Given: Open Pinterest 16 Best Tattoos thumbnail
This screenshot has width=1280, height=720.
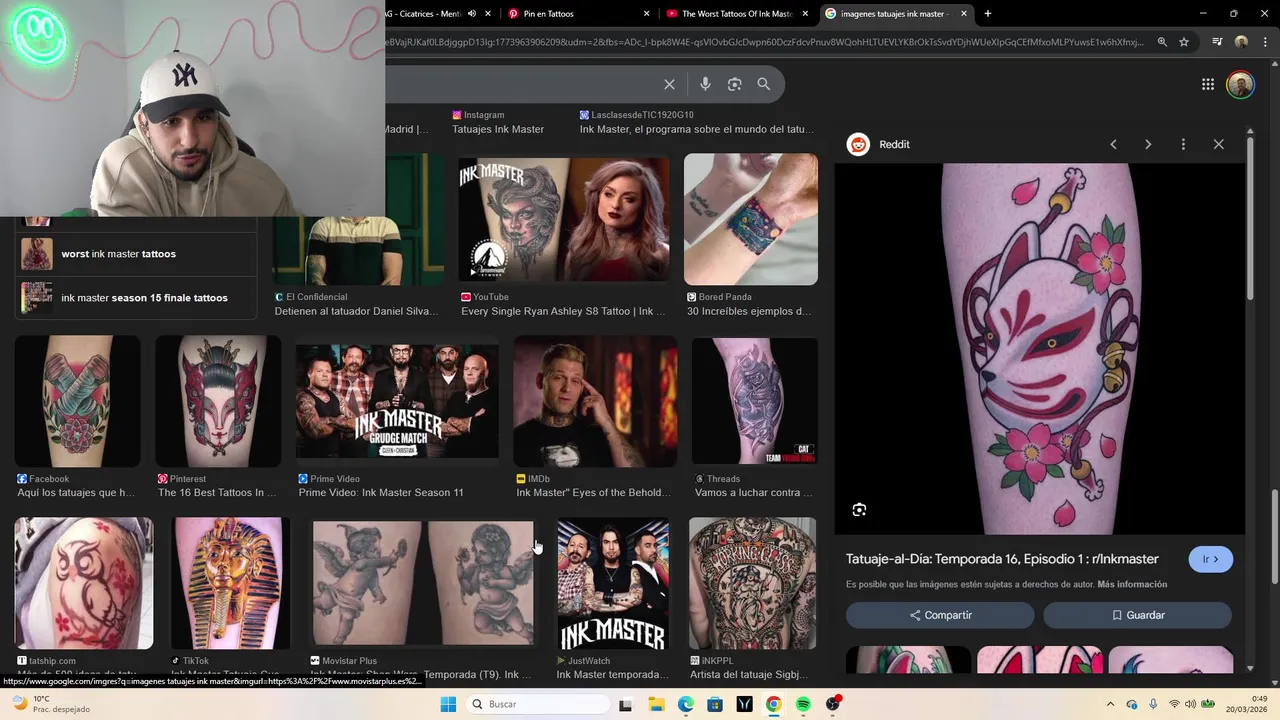Looking at the screenshot, I should [x=218, y=401].
